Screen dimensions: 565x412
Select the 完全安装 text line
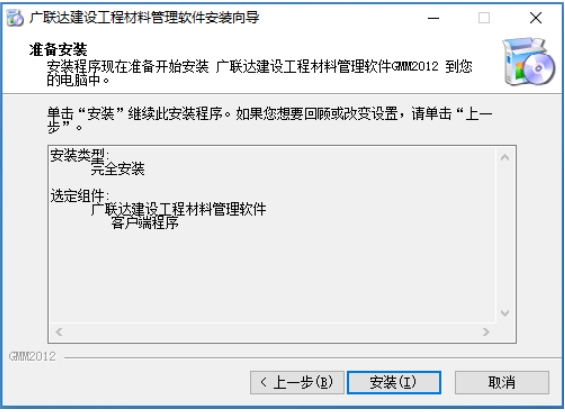pyautogui.click(x=118, y=169)
